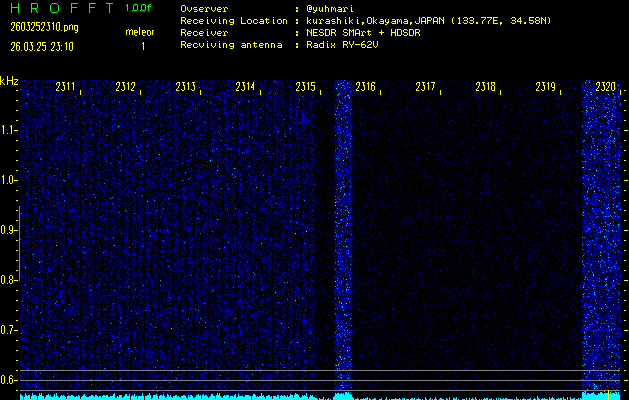
Task: Click the @yuhmari observer name
Action: click(x=328, y=8)
